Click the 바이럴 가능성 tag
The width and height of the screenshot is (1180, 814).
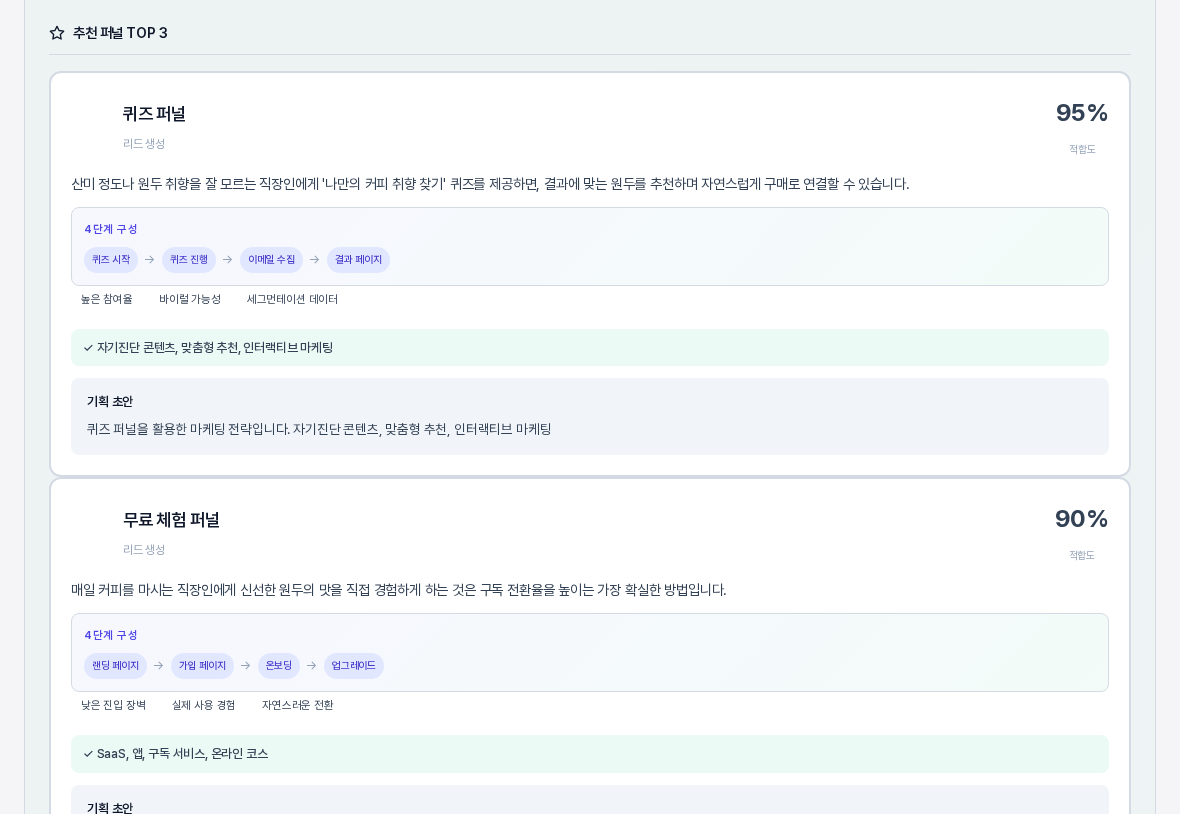click(x=190, y=299)
